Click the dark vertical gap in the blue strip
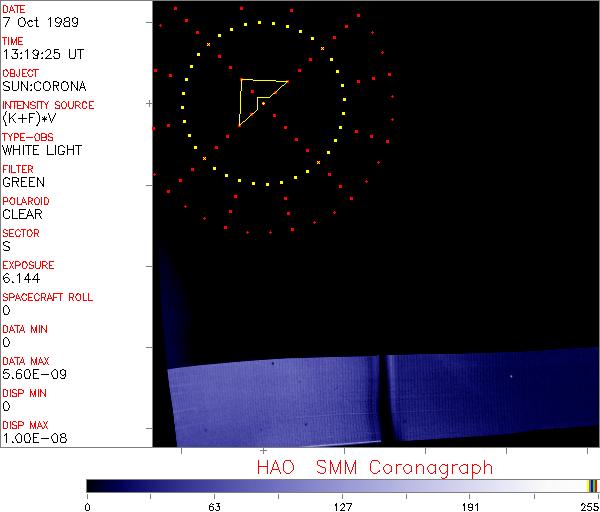The image size is (600, 512). tap(384, 398)
